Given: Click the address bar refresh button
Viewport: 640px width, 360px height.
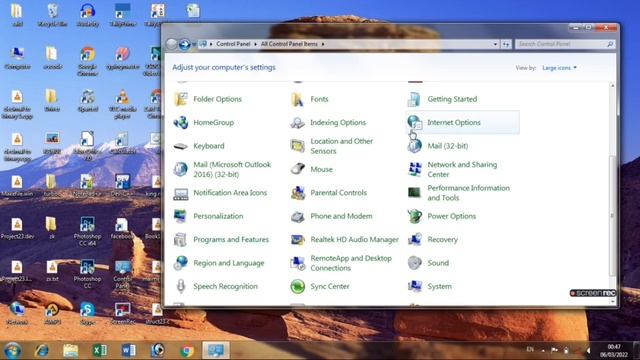Looking at the screenshot, I should [506, 44].
